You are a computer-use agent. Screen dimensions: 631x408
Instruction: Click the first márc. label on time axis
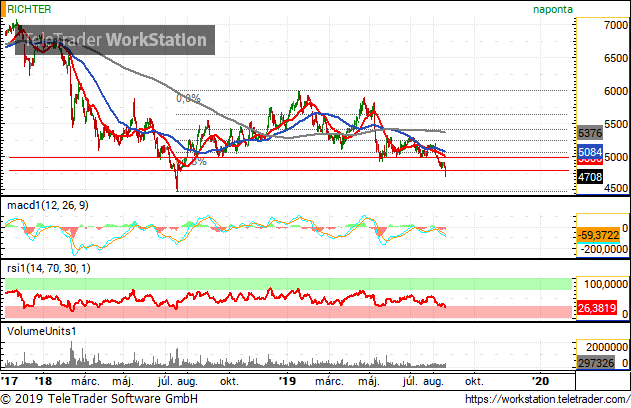point(85,381)
